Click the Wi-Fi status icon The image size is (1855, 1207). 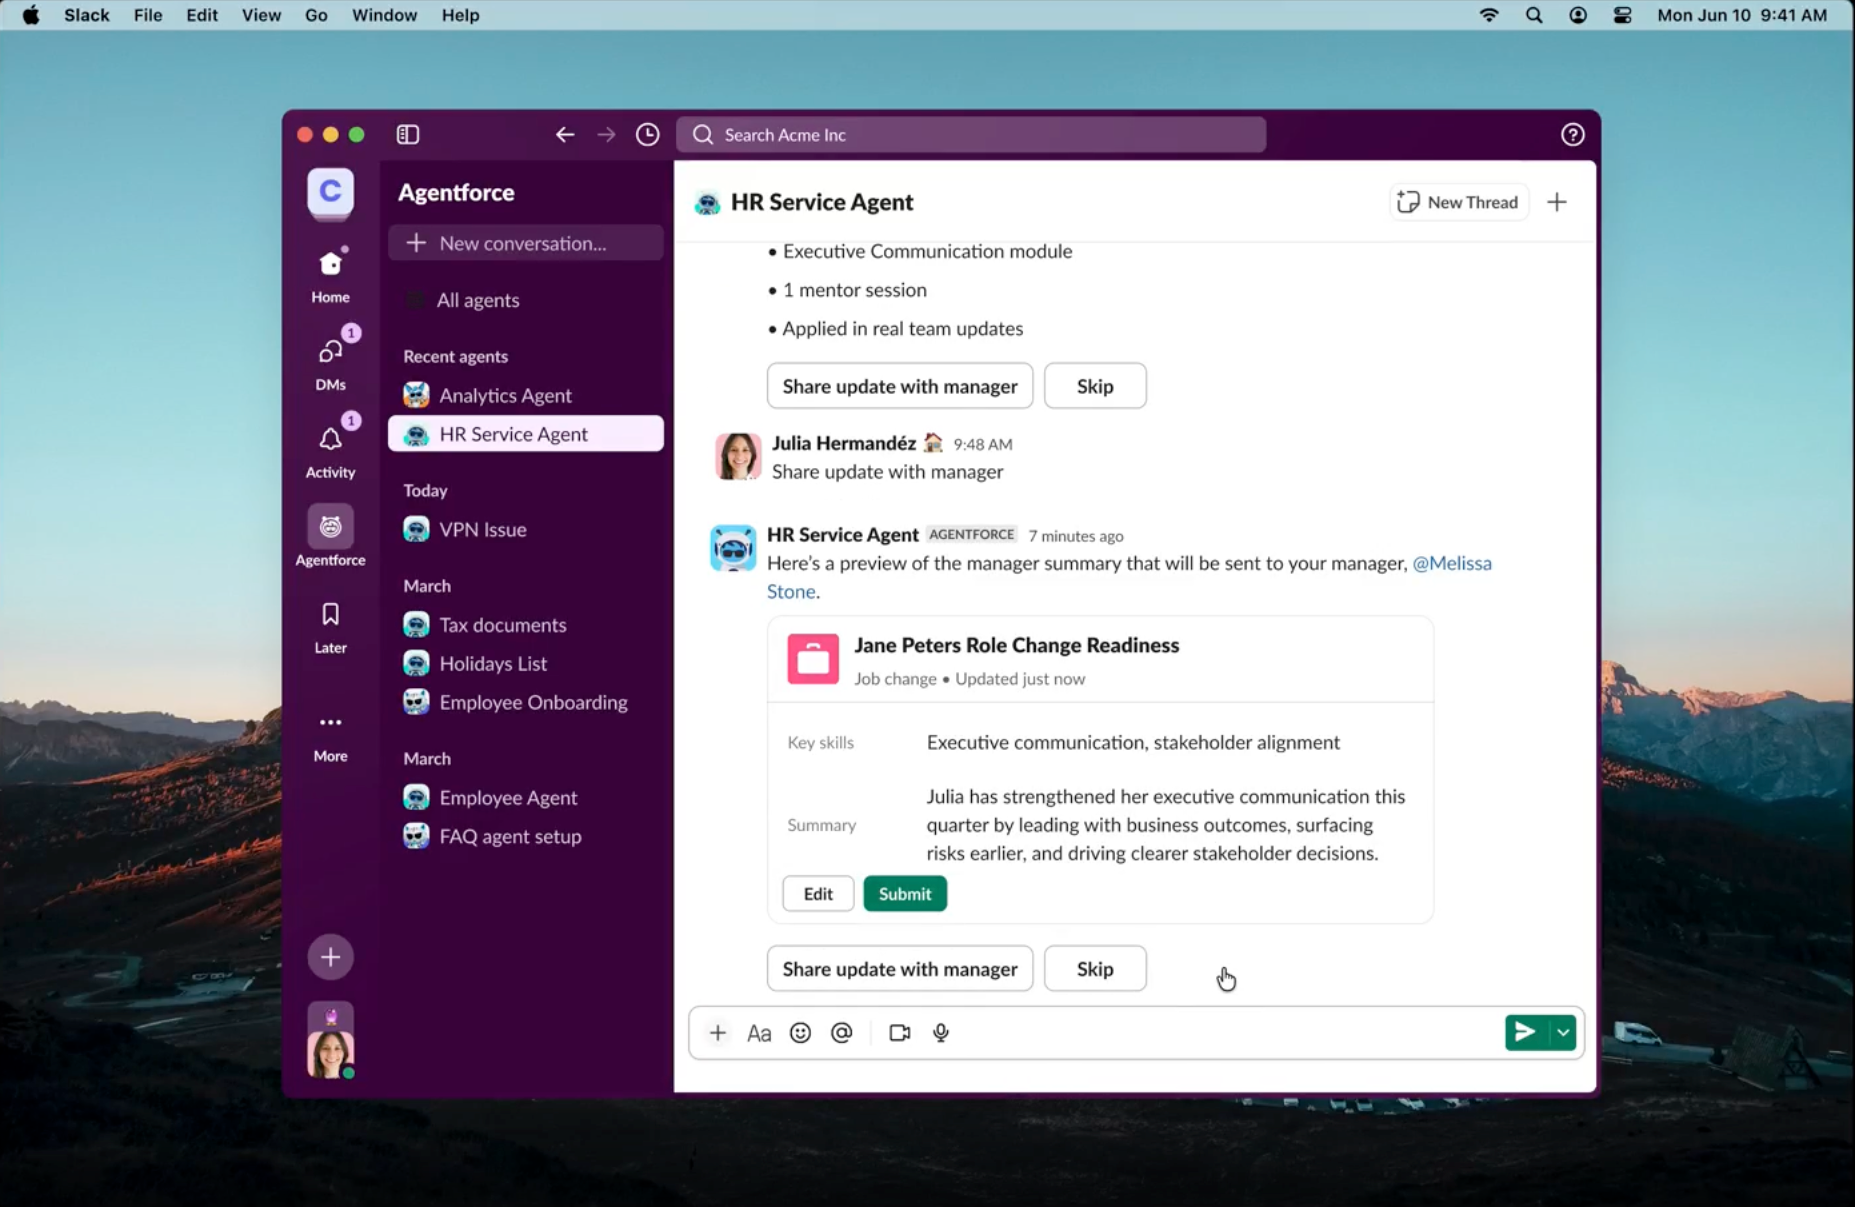pyautogui.click(x=1489, y=15)
